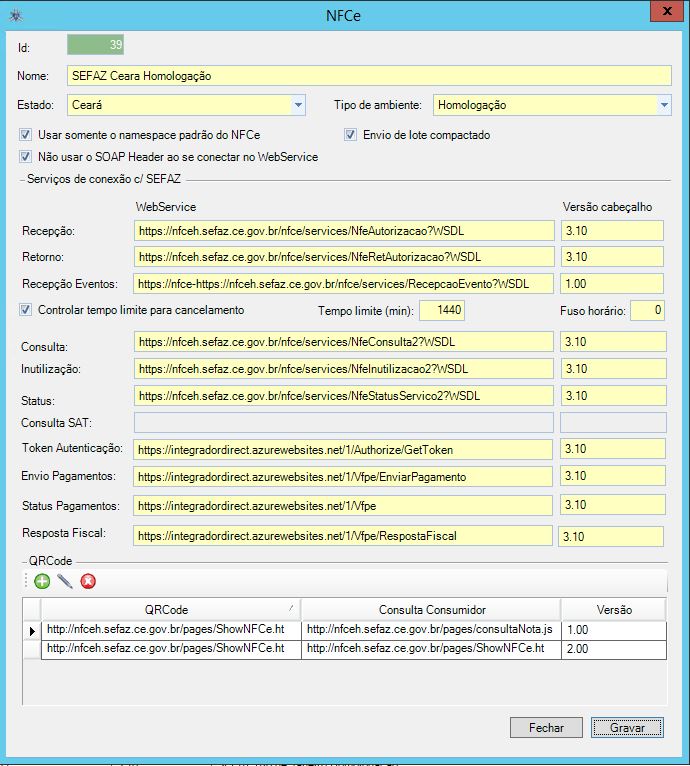This screenshot has height=766, width=690.
Task: Click the application icon in title bar
Action: point(15,15)
